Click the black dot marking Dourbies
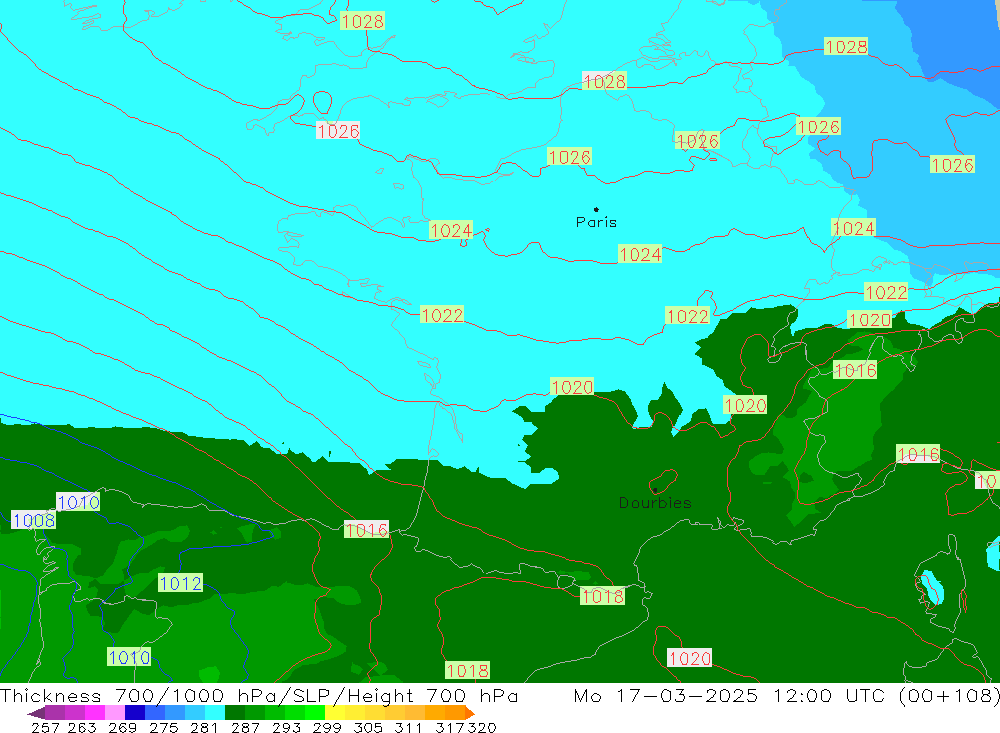 pyautogui.click(x=655, y=490)
